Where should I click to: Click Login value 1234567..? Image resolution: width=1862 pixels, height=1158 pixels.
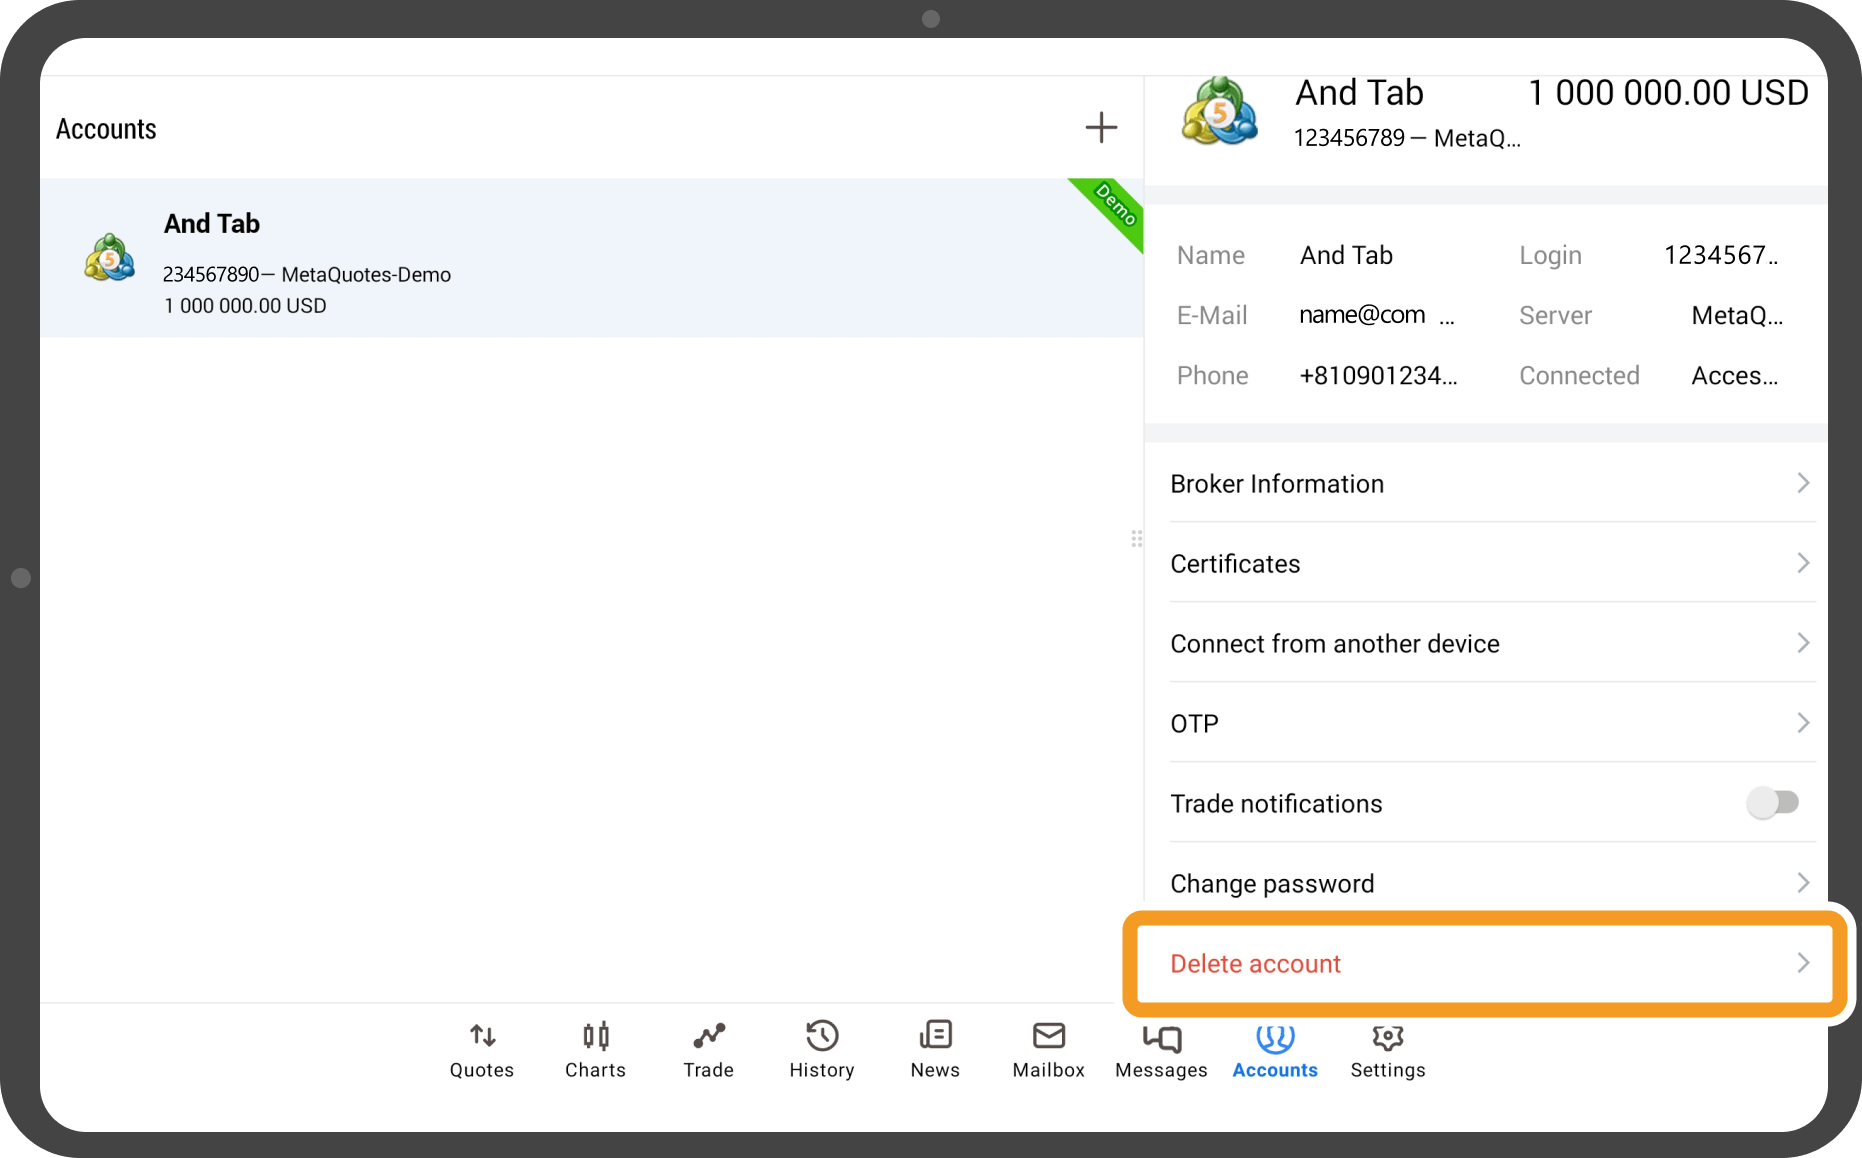pos(1721,256)
